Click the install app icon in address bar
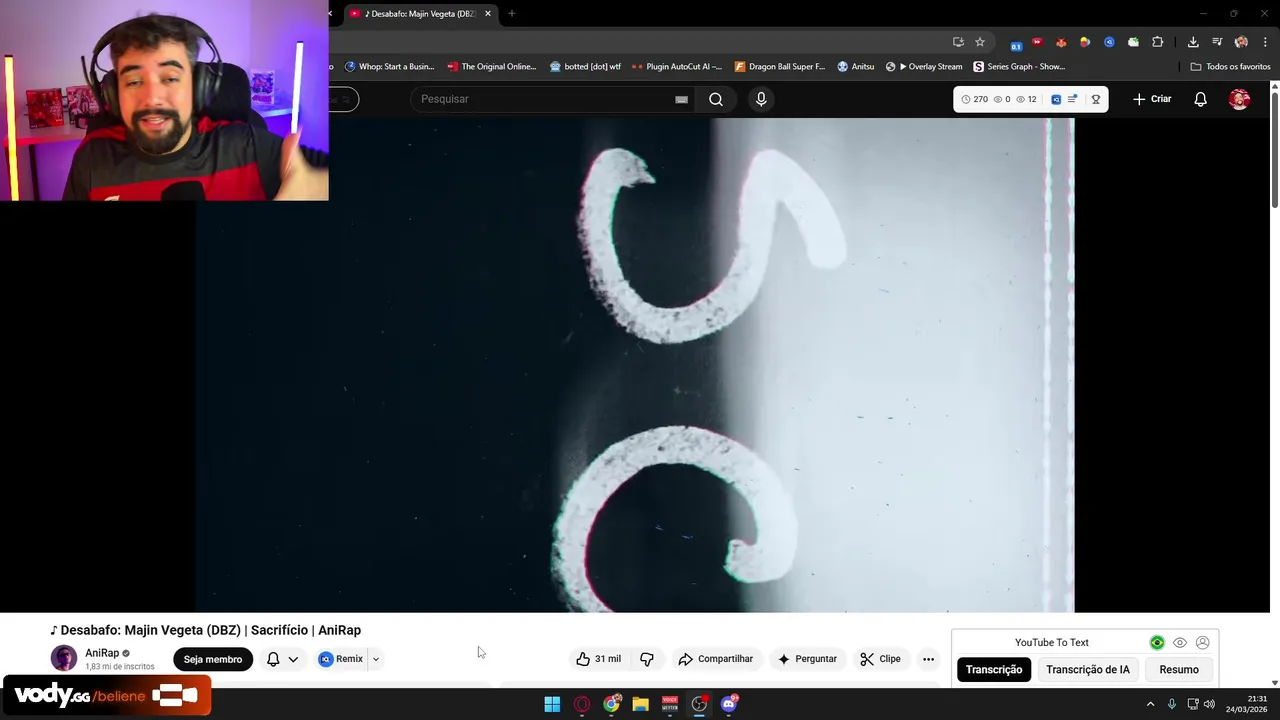The image size is (1280, 720). pos(958,42)
